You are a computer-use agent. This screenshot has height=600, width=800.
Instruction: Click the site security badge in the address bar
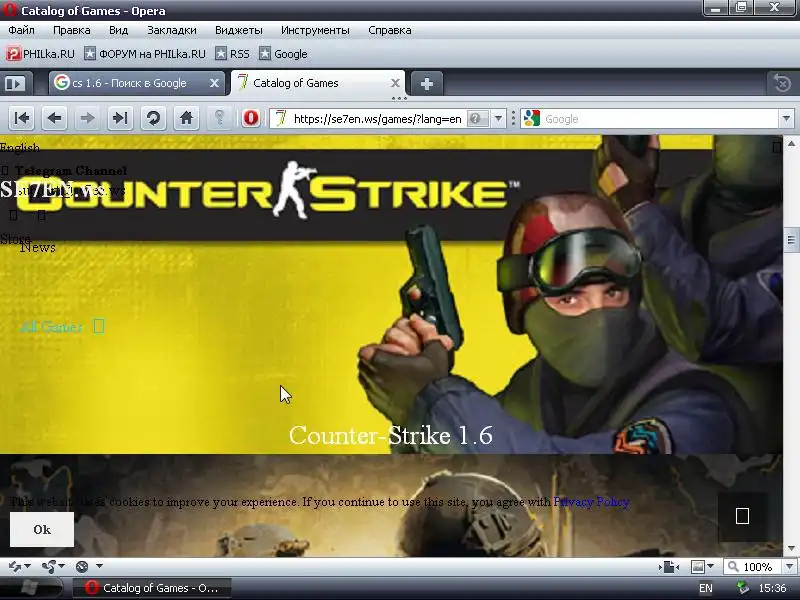478,119
